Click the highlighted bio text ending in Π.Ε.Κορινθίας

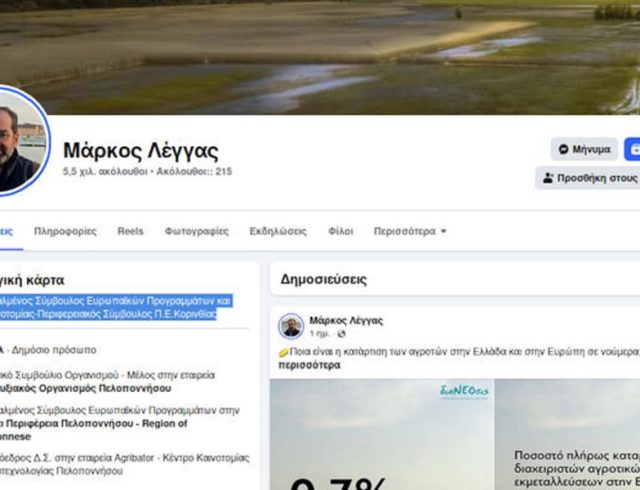[x=116, y=307]
